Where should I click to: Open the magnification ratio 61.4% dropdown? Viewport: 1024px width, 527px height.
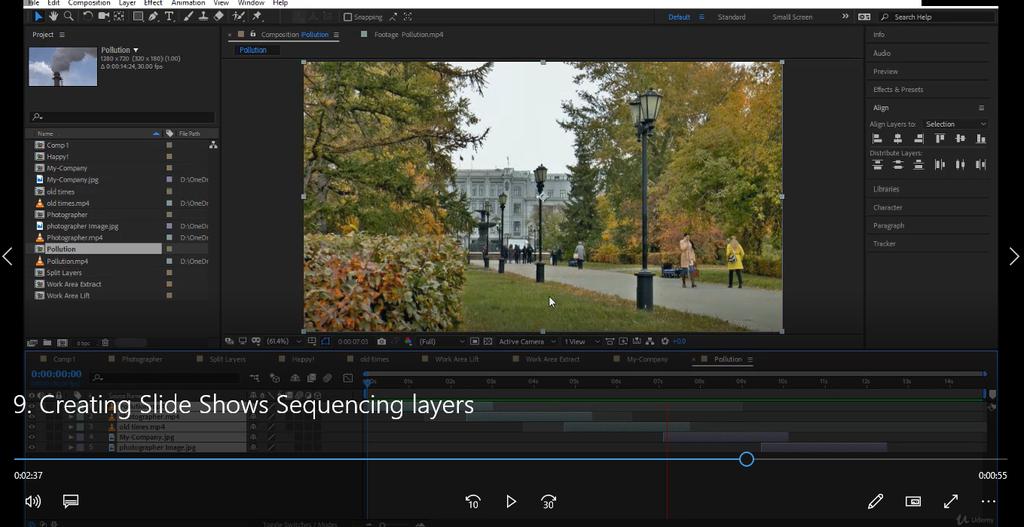coord(285,341)
